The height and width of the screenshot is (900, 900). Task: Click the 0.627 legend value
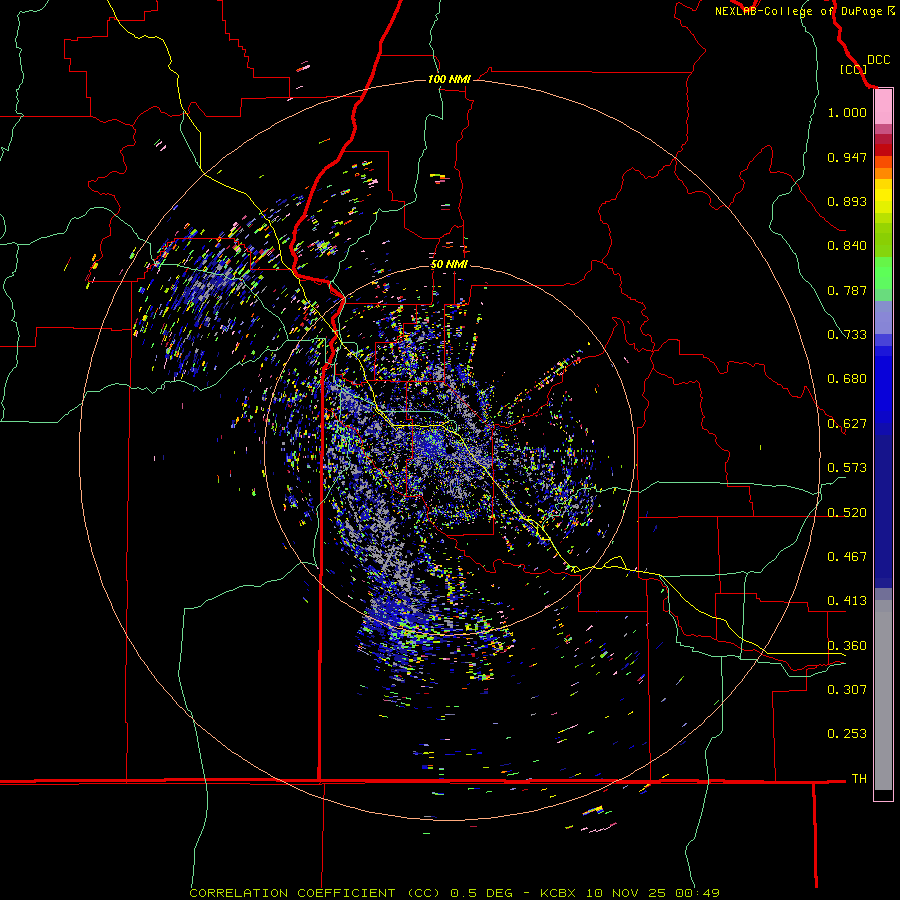pyautogui.click(x=847, y=424)
